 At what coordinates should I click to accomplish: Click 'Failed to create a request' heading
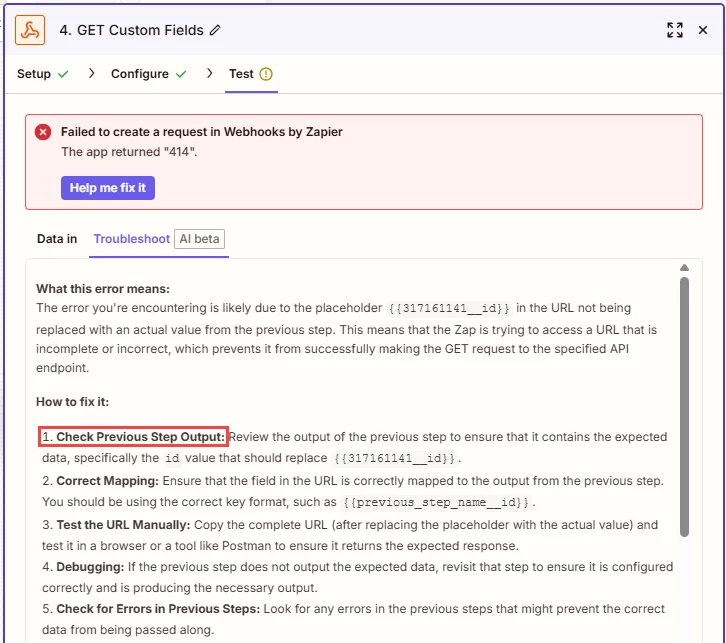(x=201, y=132)
